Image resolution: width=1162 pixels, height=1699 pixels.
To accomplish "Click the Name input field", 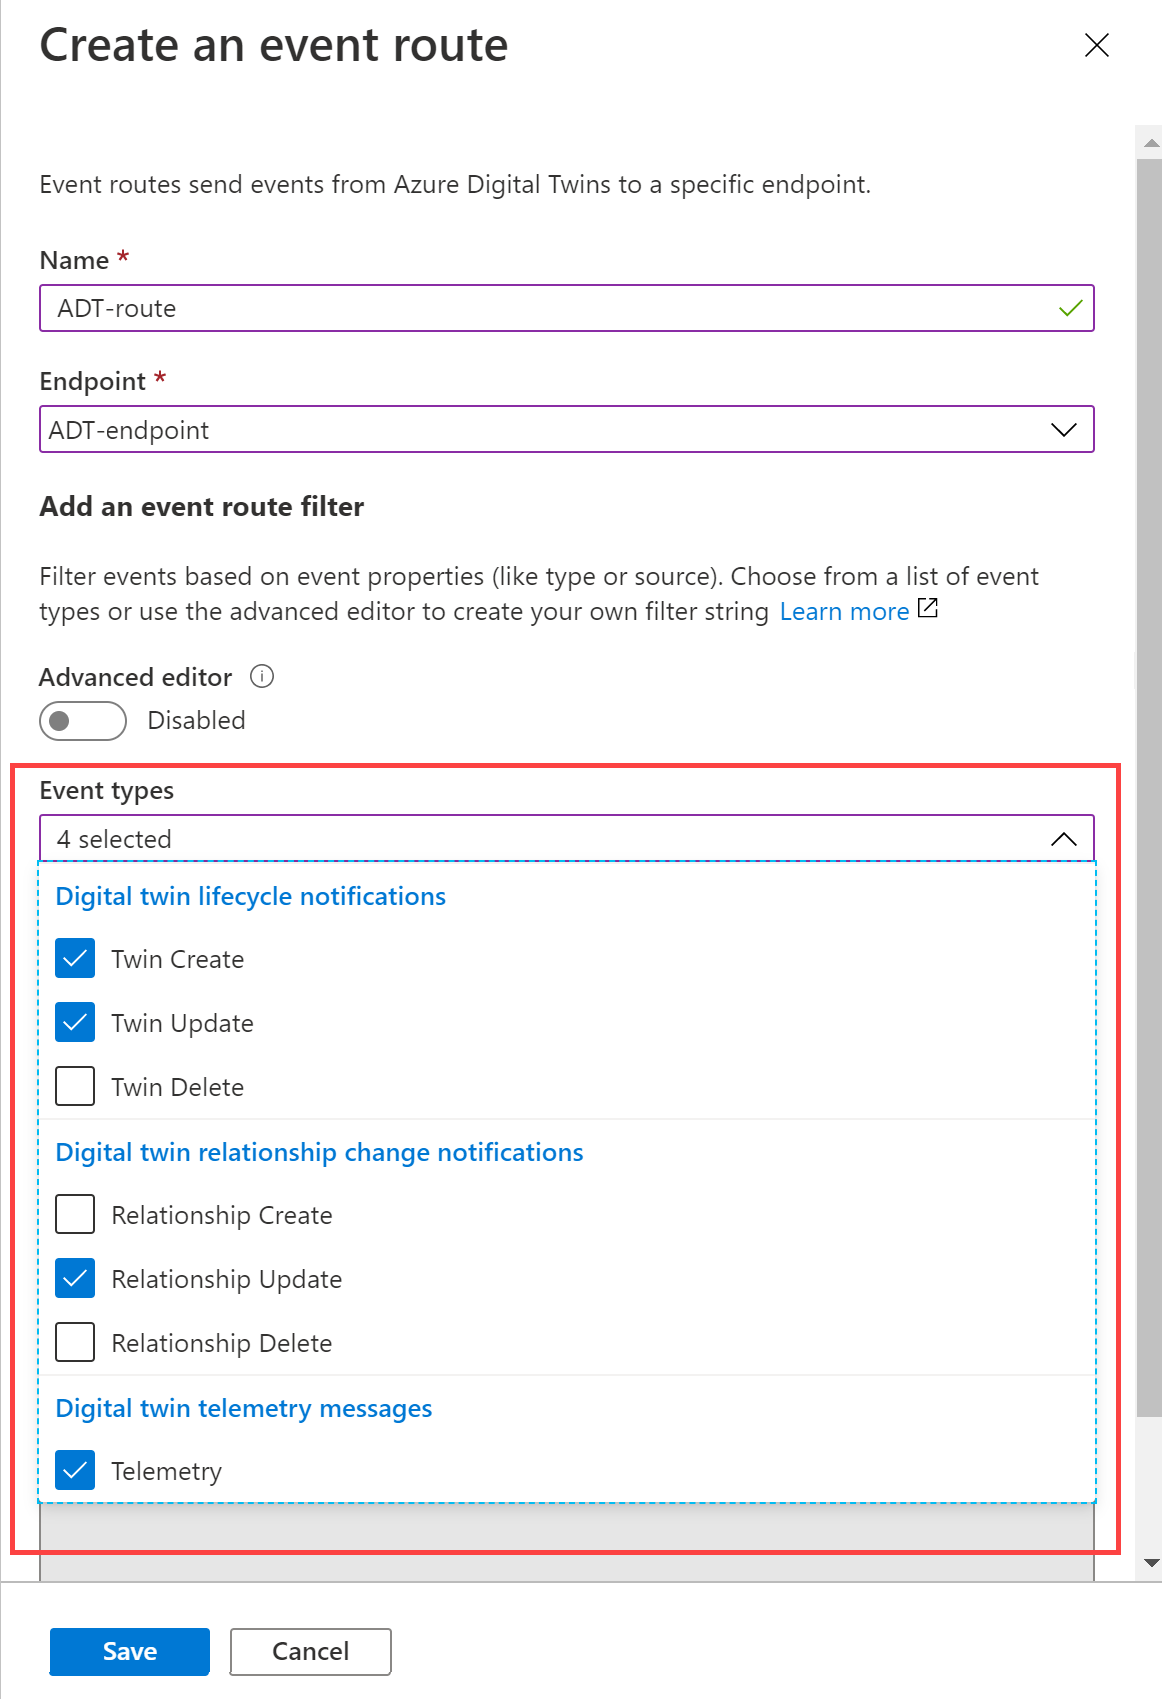I will 550,308.
